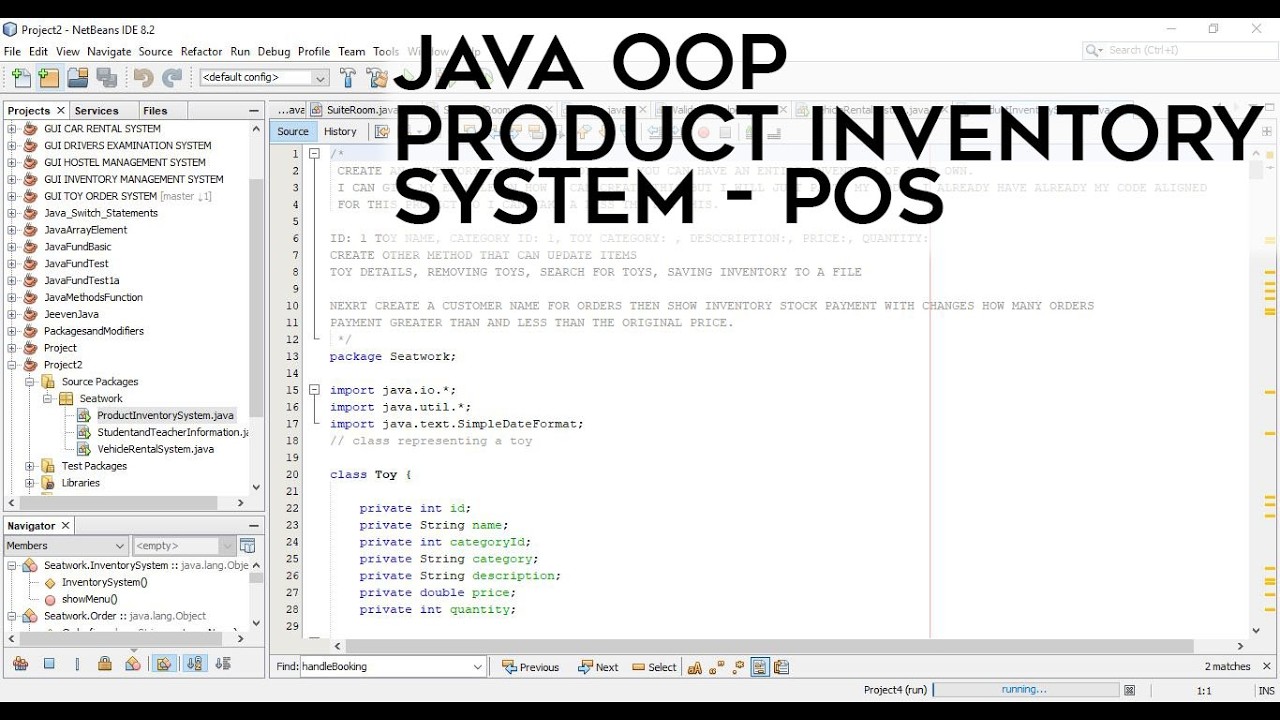The width and height of the screenshot is (1280, 720).
Task: Click the History view button
Action: pos(340,131)
